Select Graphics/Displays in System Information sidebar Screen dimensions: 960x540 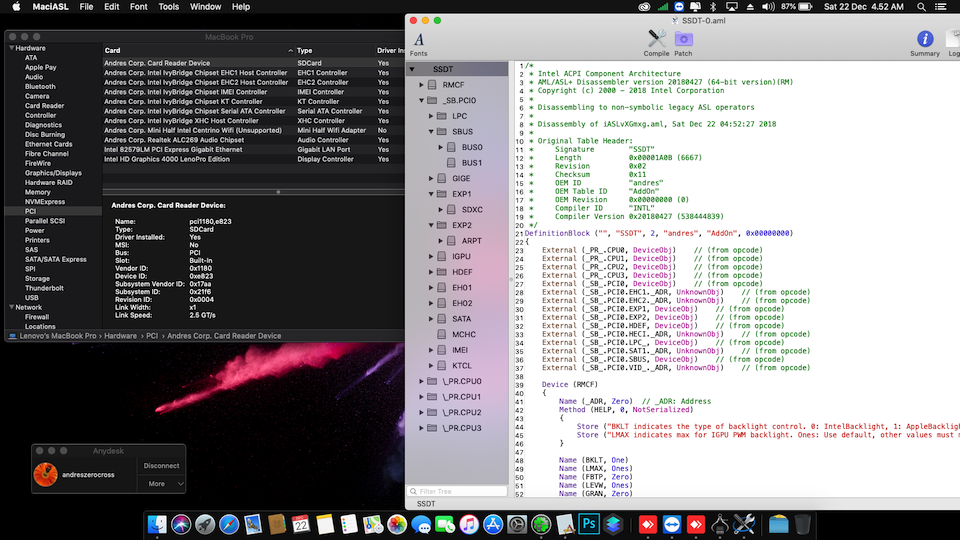coord(53,173)
